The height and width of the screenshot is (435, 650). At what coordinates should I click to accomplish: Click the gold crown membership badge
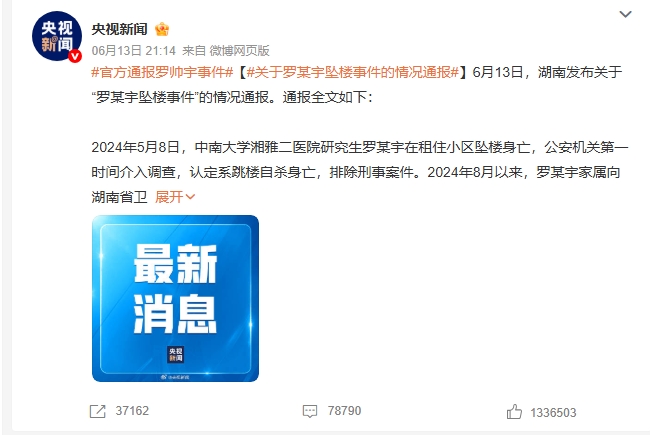click(162, 29)
